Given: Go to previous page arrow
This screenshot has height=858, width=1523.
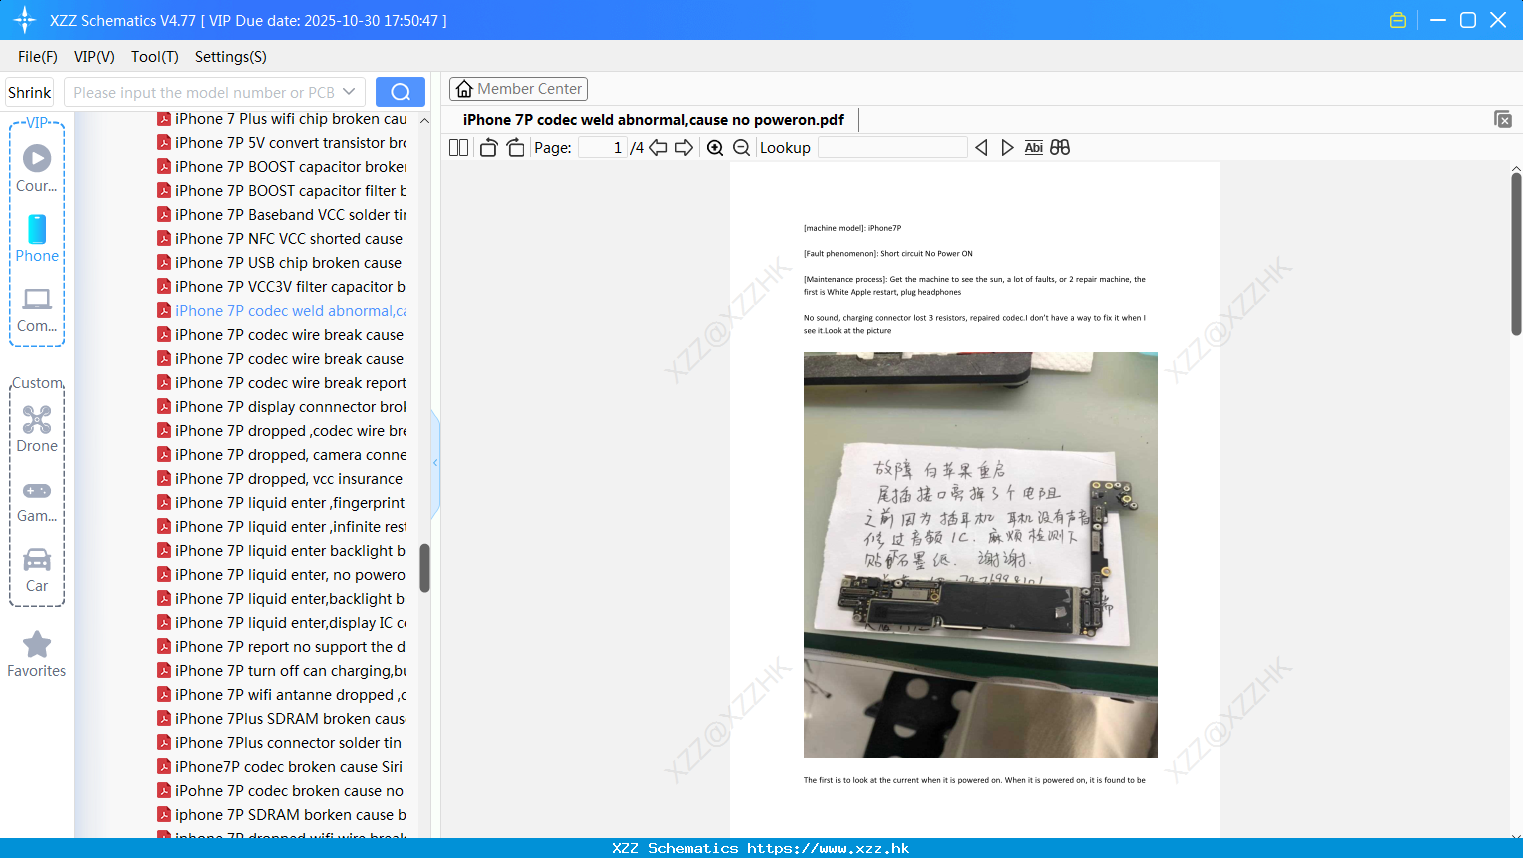Looking at the screenshot, I should (x=658, y=148).
